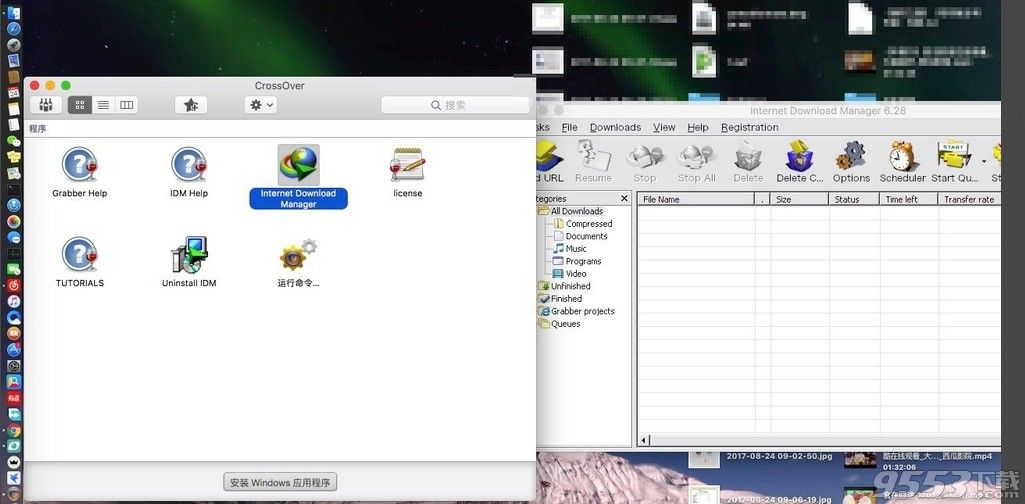Click the CrossOver favorites star button

tap(191, 105)
